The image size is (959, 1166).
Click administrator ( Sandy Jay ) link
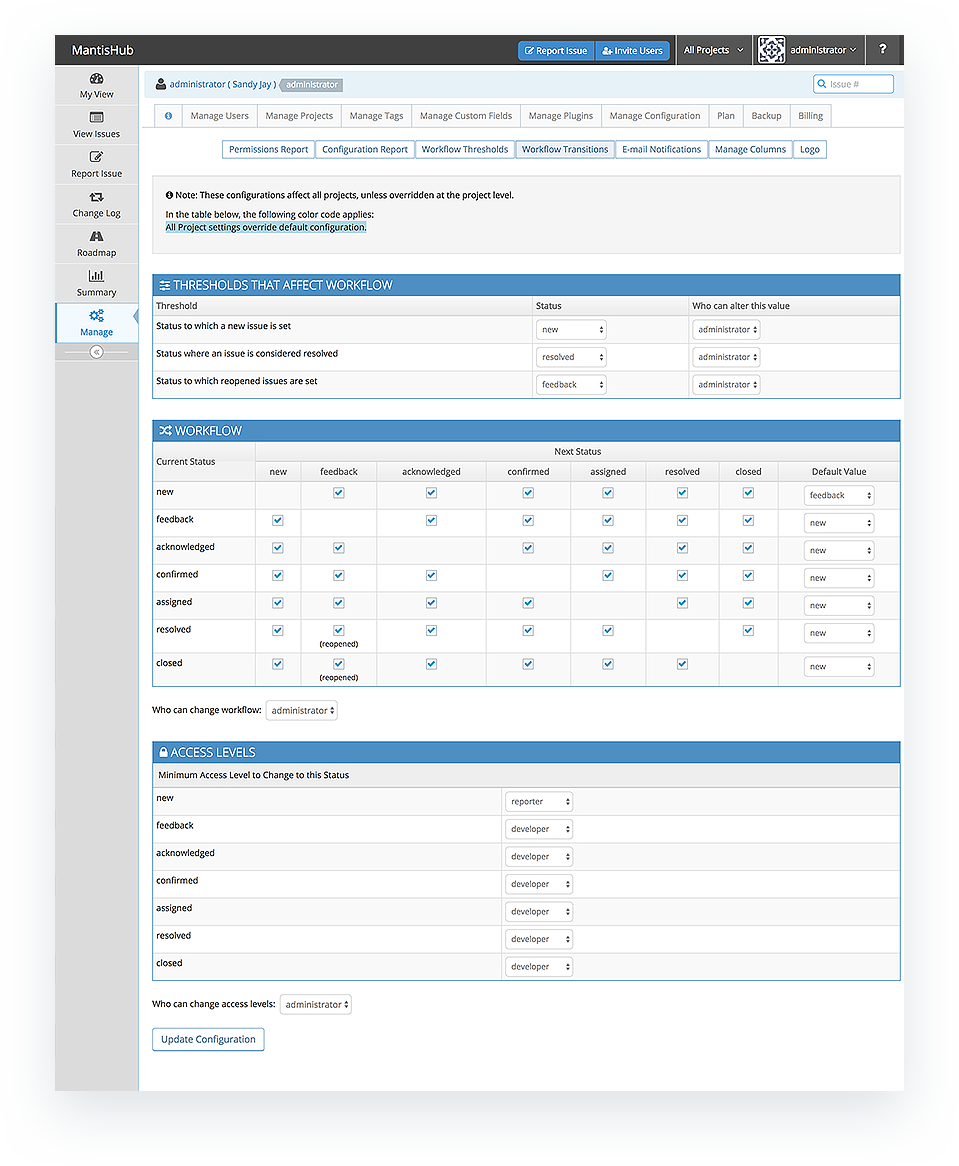pos(222,84)
